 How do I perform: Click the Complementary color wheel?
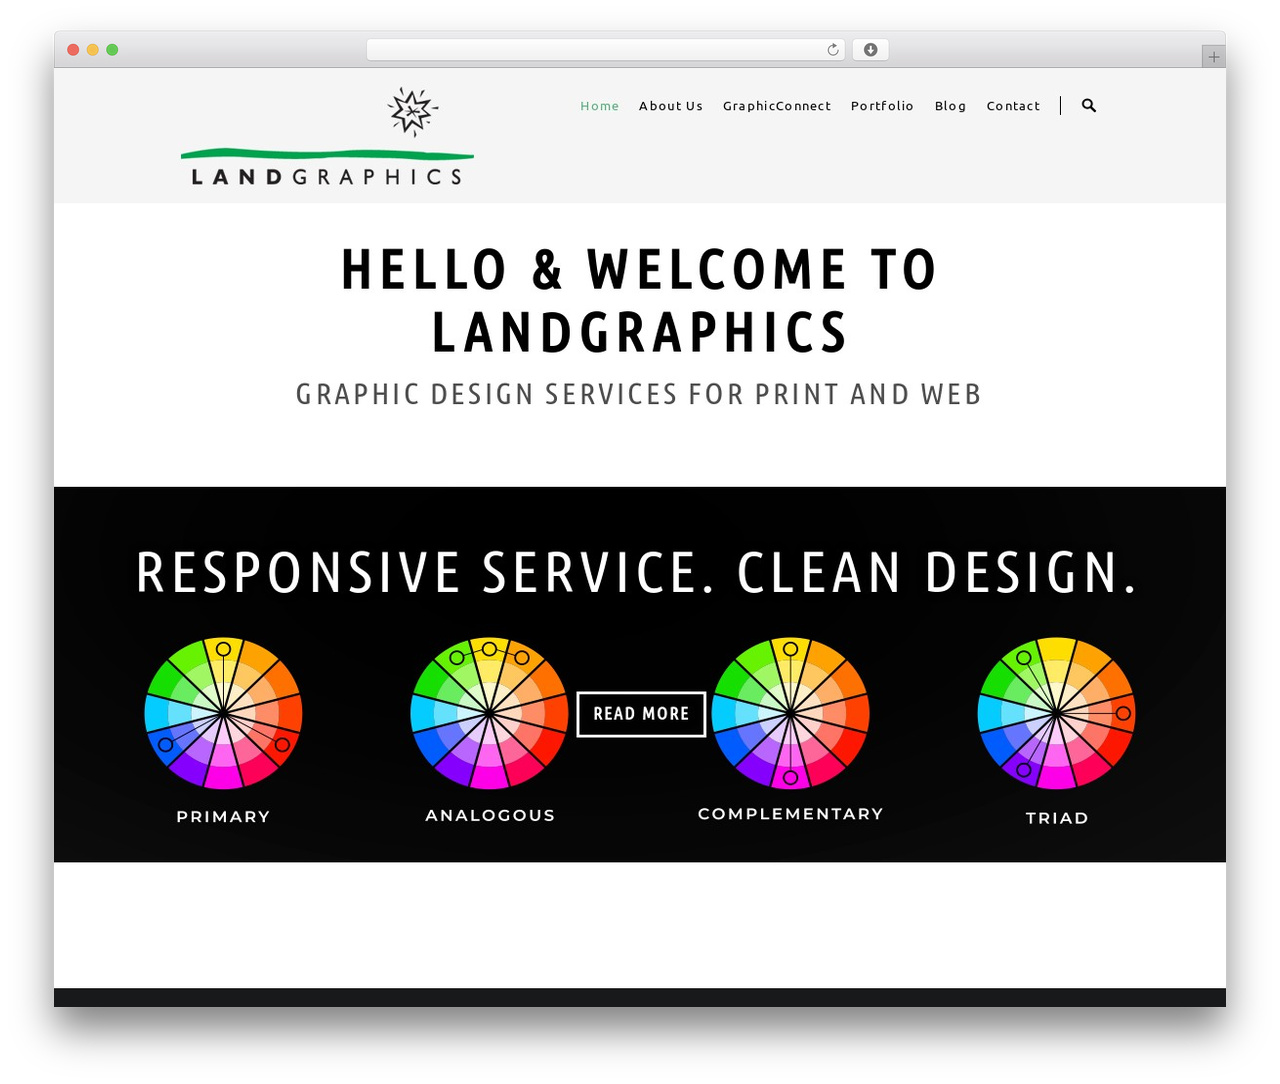(x=790, y=713)
